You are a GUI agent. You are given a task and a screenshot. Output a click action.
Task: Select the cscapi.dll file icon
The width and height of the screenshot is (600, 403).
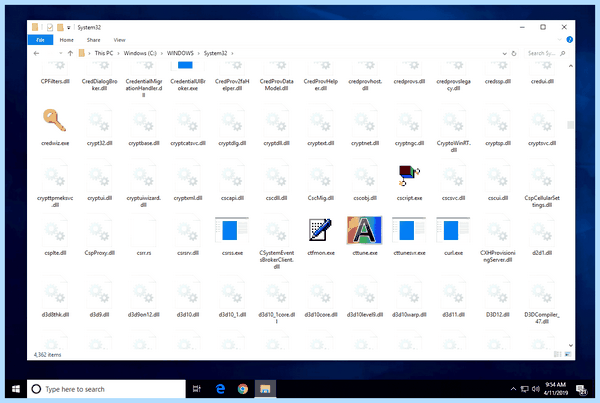232,176
